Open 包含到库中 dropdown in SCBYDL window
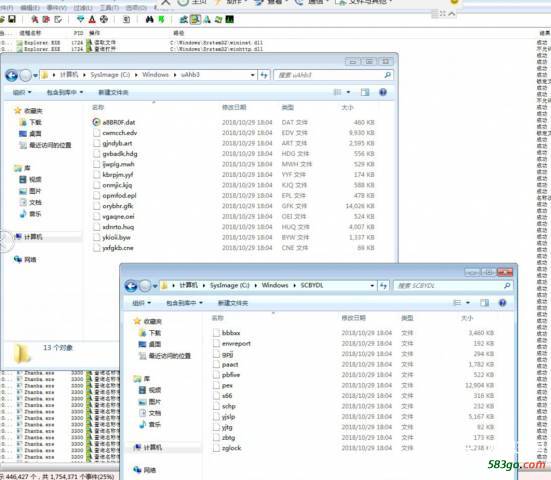 (184, 303)
